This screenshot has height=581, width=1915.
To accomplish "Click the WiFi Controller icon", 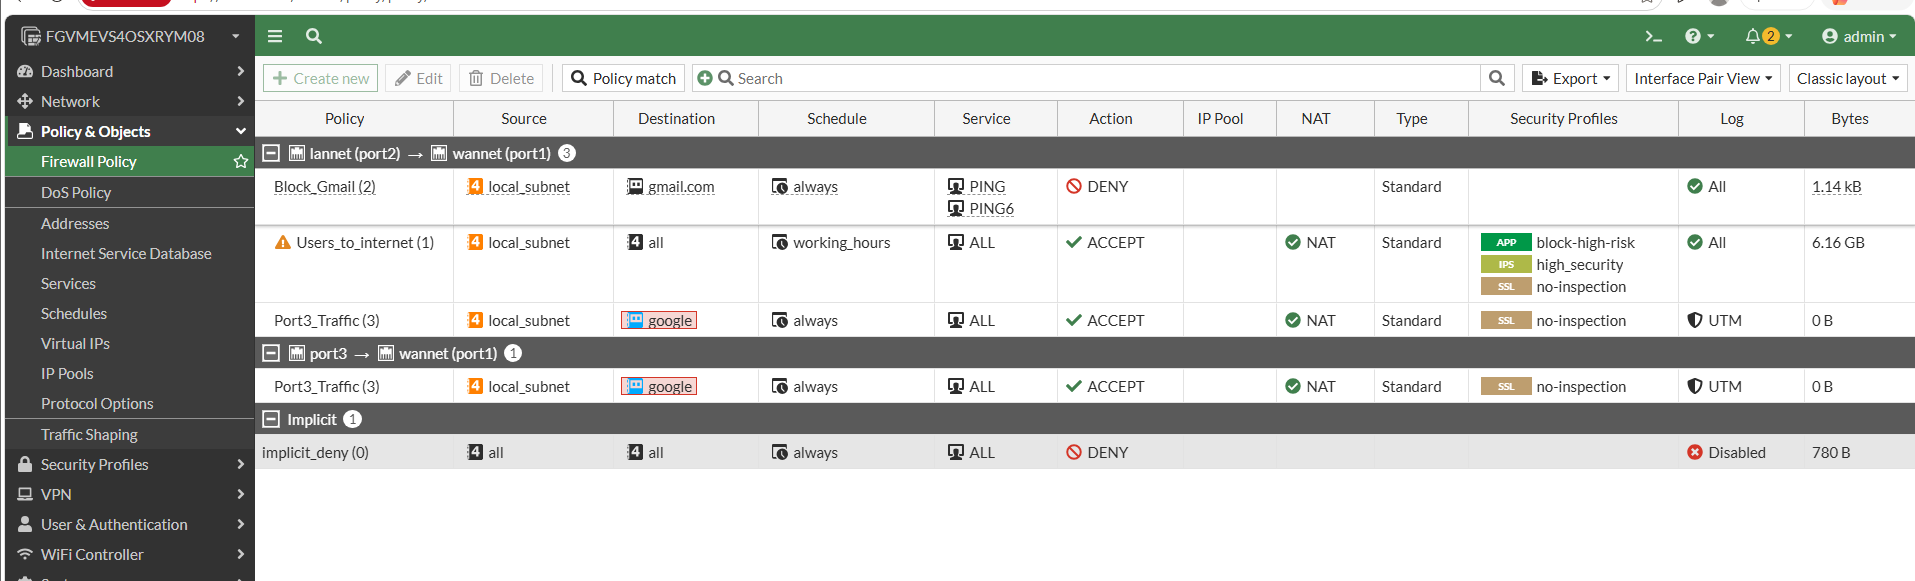I will pos(25,554).
